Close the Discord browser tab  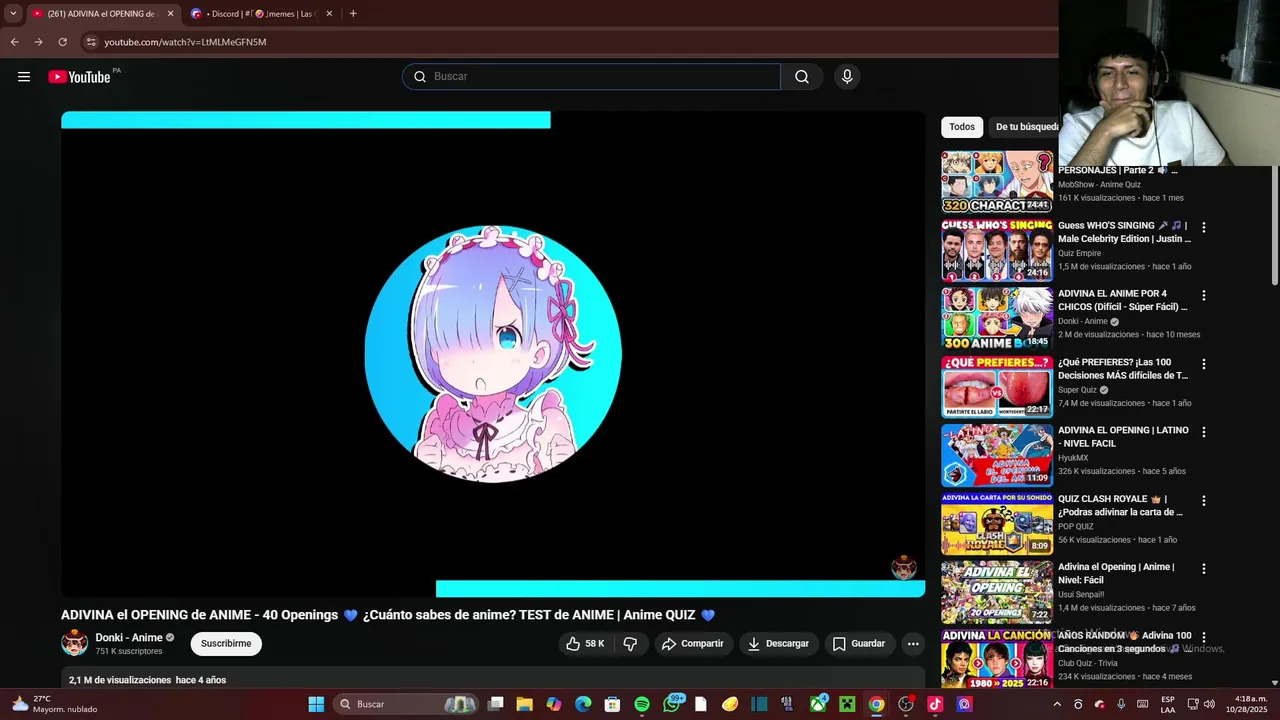[329, 14]
